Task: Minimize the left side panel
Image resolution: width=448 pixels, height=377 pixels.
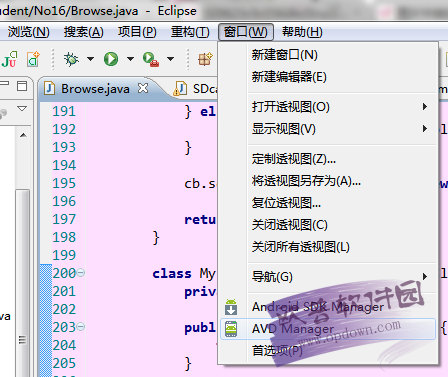Action: 4,83
